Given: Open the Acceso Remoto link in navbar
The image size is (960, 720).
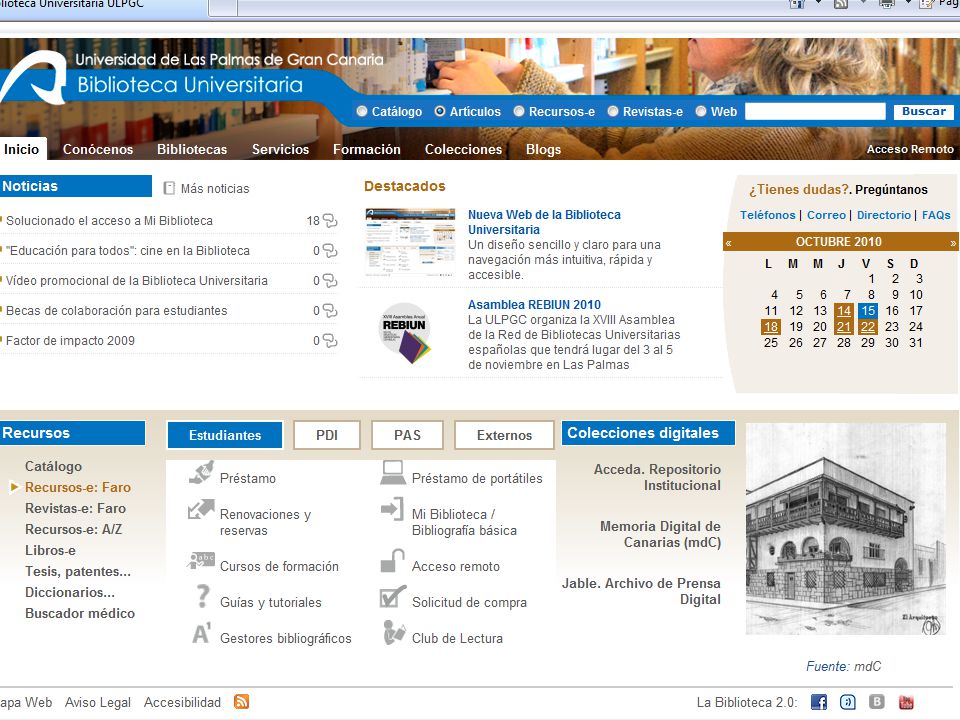Looking at the screenshot, I should (x=910, y=149).
